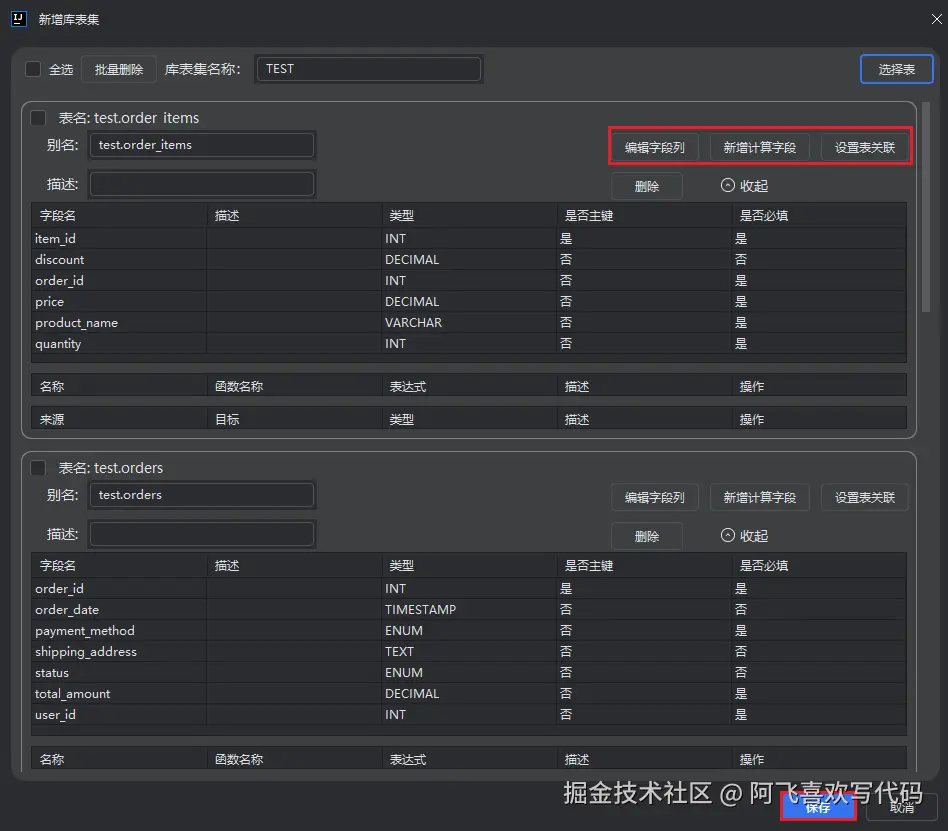
Task: Select the order_date field row
Action: [x=469, y=610]
